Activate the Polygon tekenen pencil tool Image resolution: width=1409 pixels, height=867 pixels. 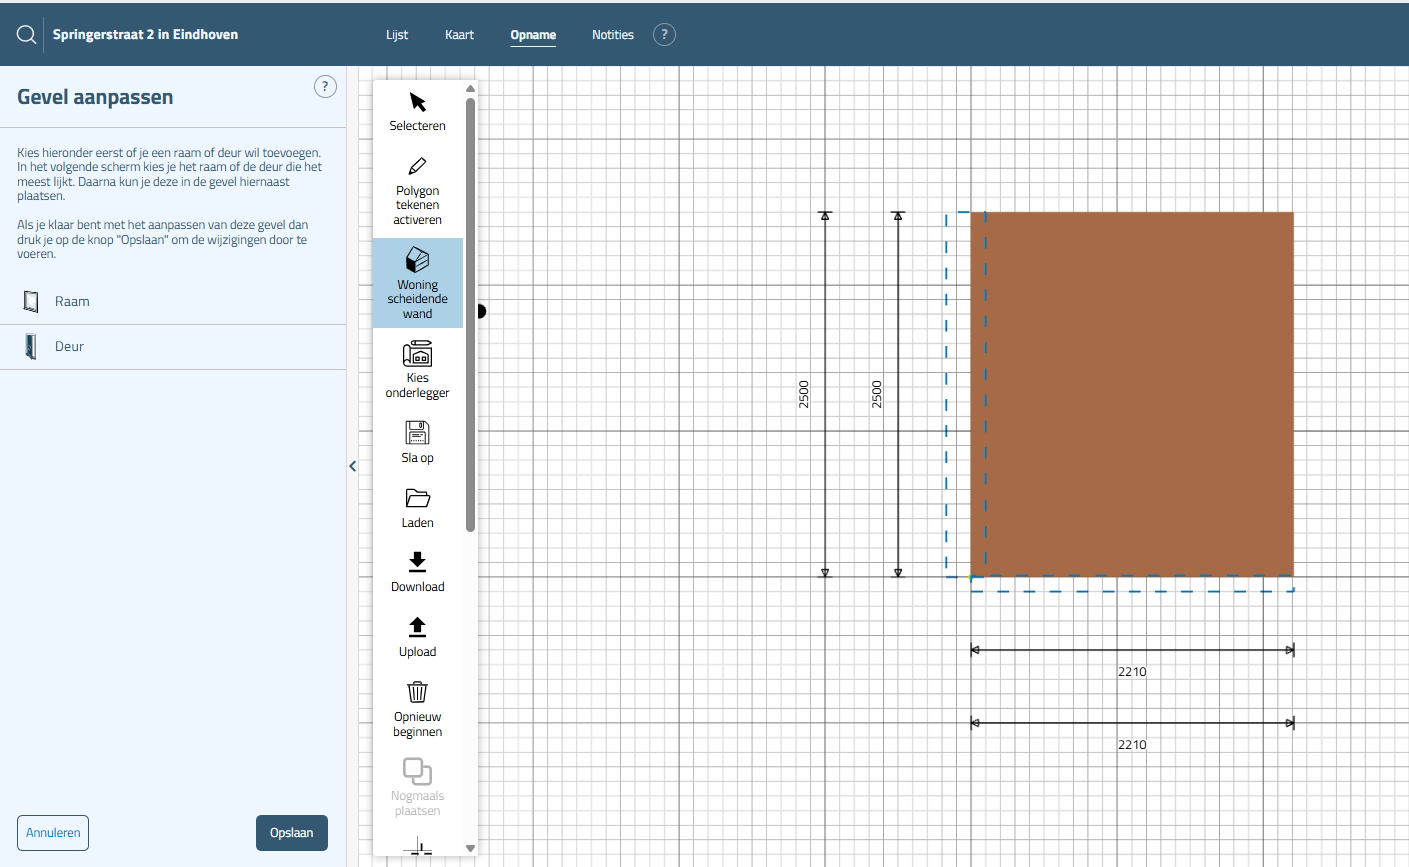pos(418,167)
